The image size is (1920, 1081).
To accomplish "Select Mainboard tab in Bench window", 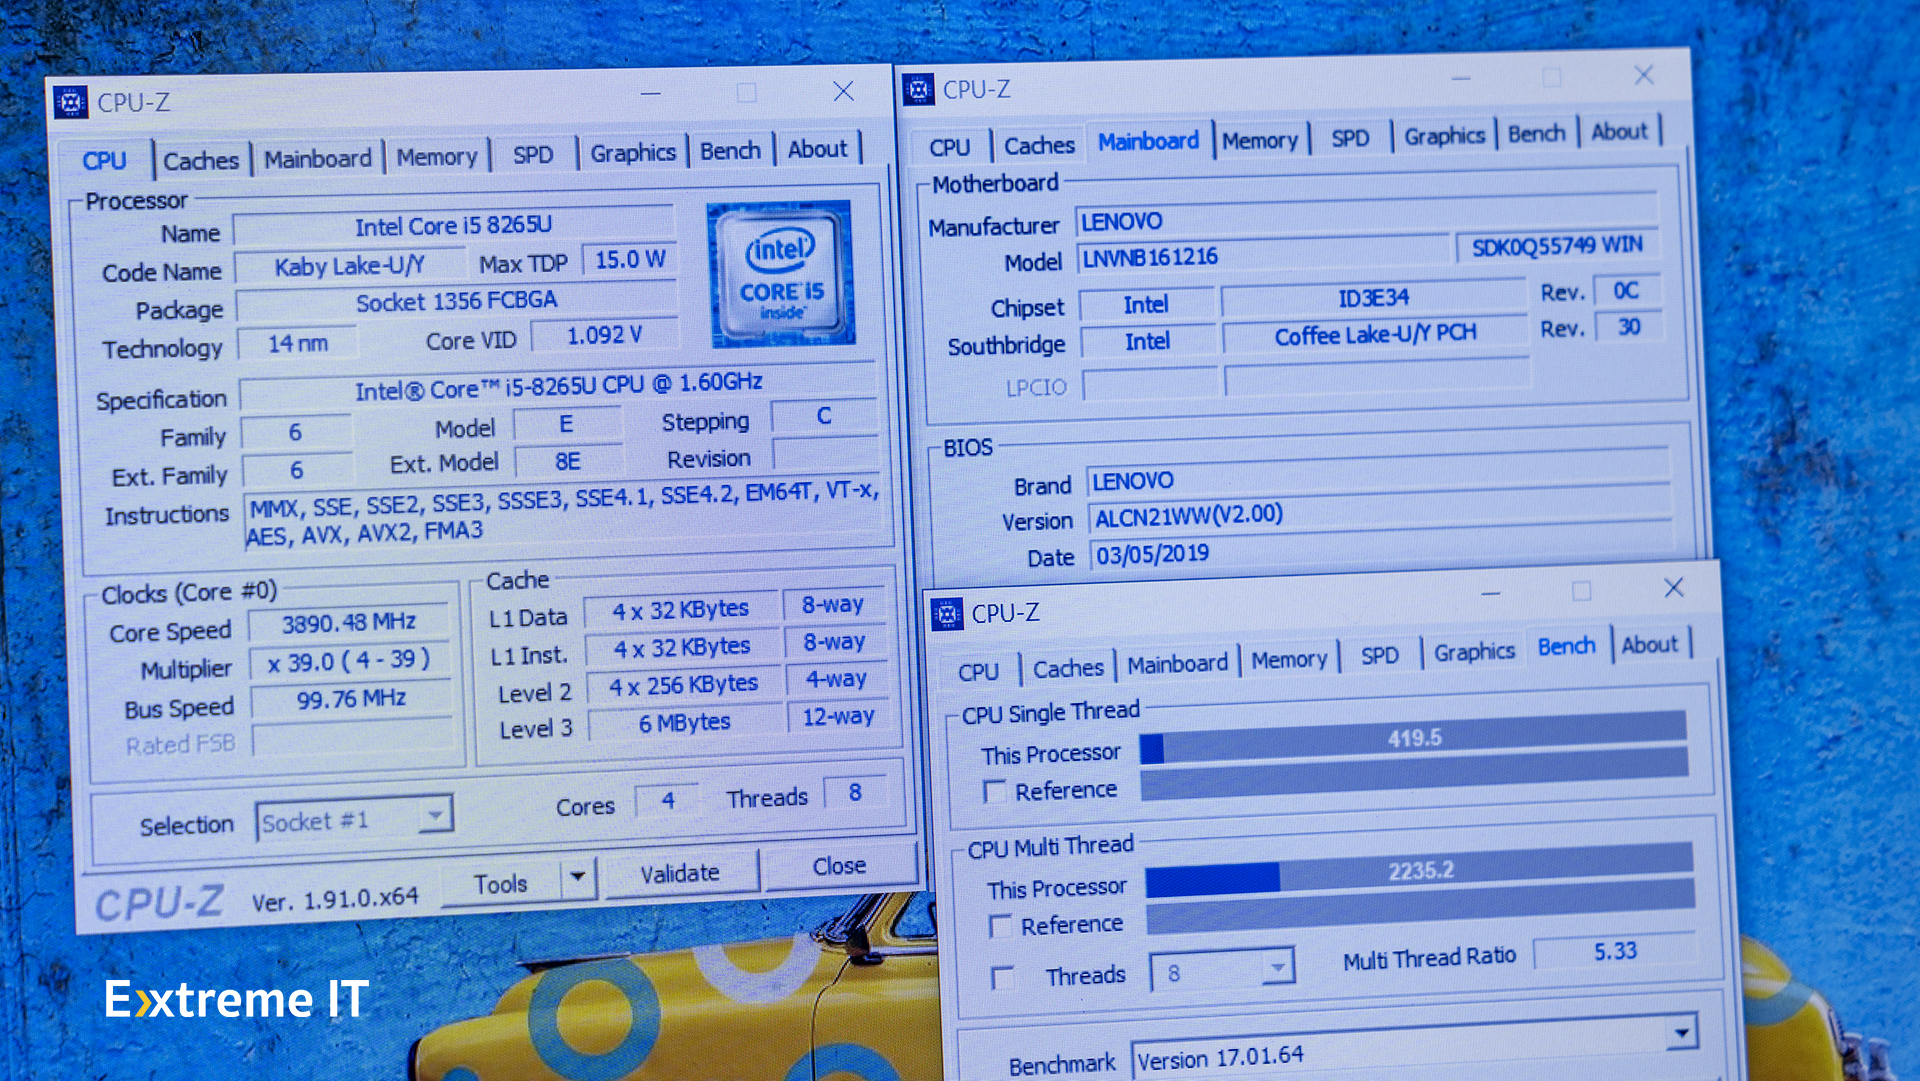I will (x=1177, y=664).
